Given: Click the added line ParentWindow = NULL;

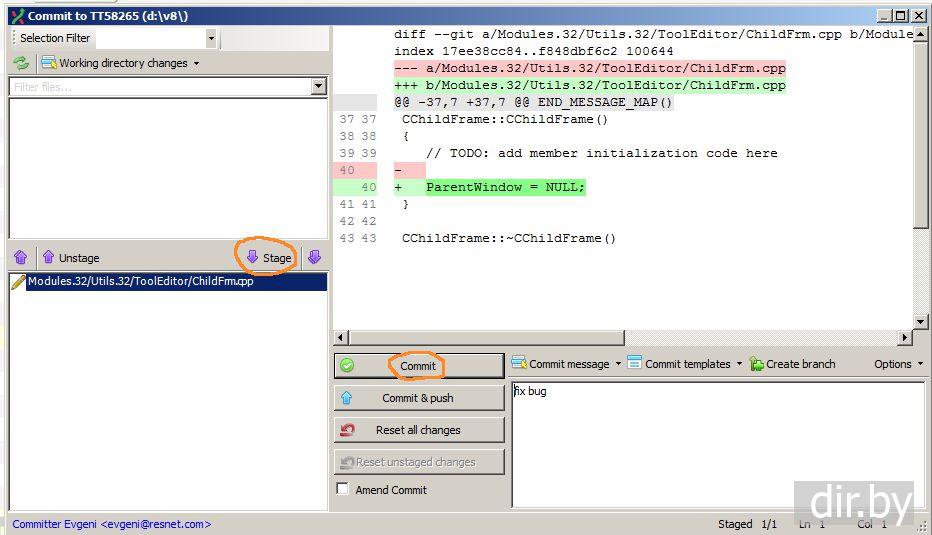Looking at the screenshot, I should pos(505,187).
